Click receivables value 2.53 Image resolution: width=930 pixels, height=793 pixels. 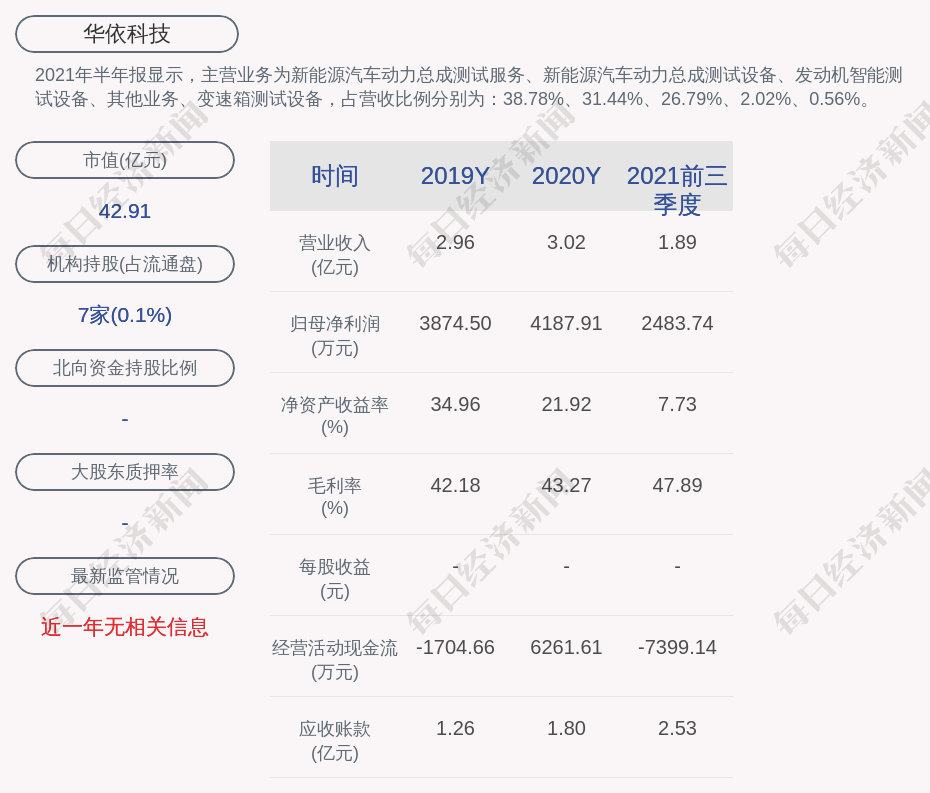[x=677, y=728]
